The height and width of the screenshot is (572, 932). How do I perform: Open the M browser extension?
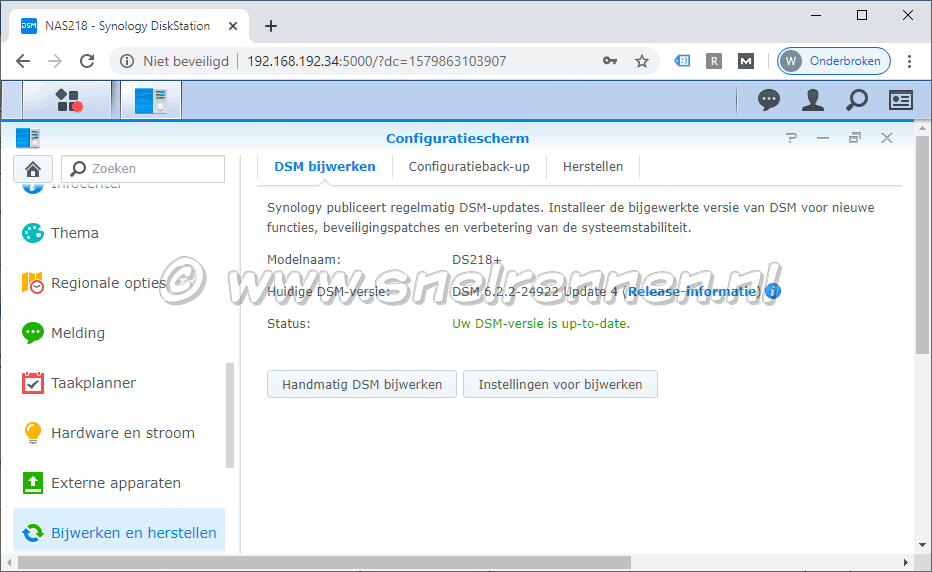[x=746, y=61]
